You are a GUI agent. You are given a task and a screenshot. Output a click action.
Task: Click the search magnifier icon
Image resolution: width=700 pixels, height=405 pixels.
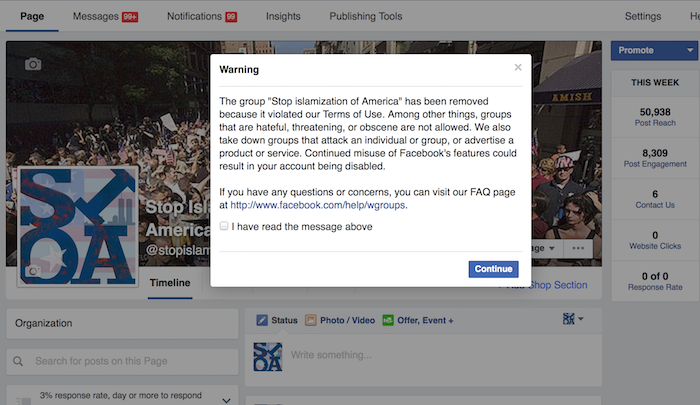tap(18, 361)
